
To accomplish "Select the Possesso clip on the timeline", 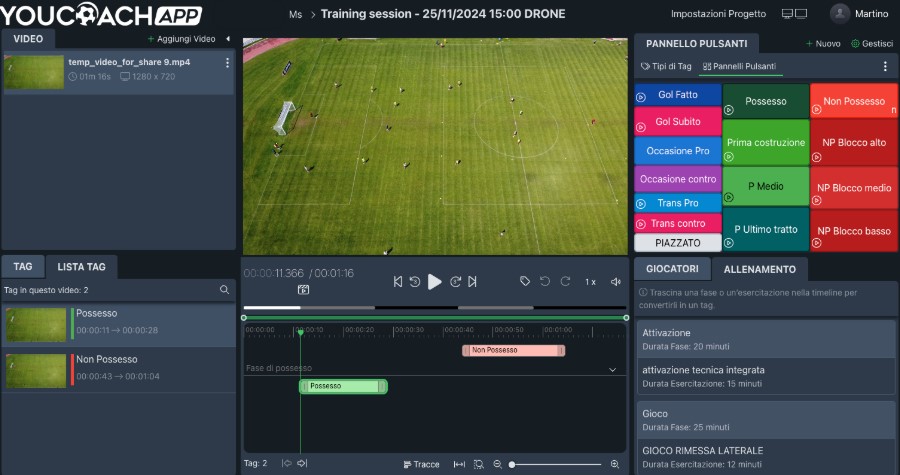I will pos(343,386).
